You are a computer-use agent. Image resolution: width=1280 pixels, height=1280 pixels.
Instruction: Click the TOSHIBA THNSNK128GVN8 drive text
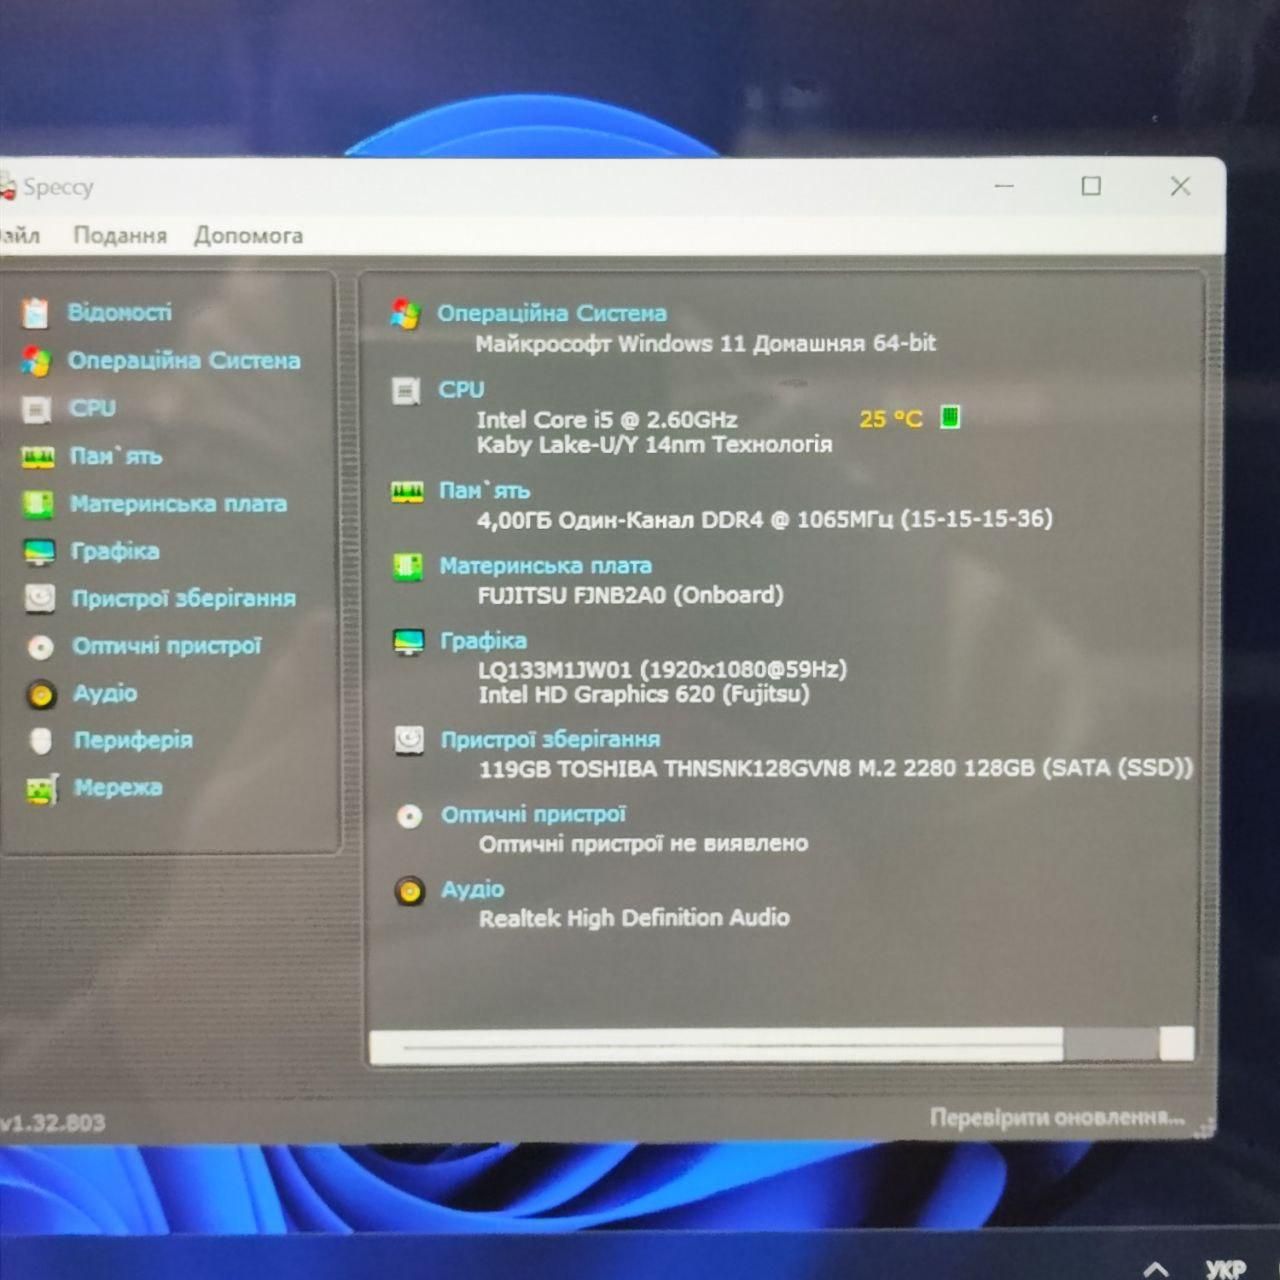click(x=836, y=769)
